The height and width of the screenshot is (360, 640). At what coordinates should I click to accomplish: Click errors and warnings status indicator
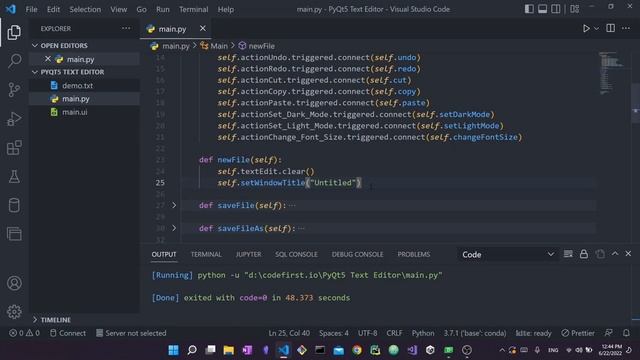(x=24, y=333)
